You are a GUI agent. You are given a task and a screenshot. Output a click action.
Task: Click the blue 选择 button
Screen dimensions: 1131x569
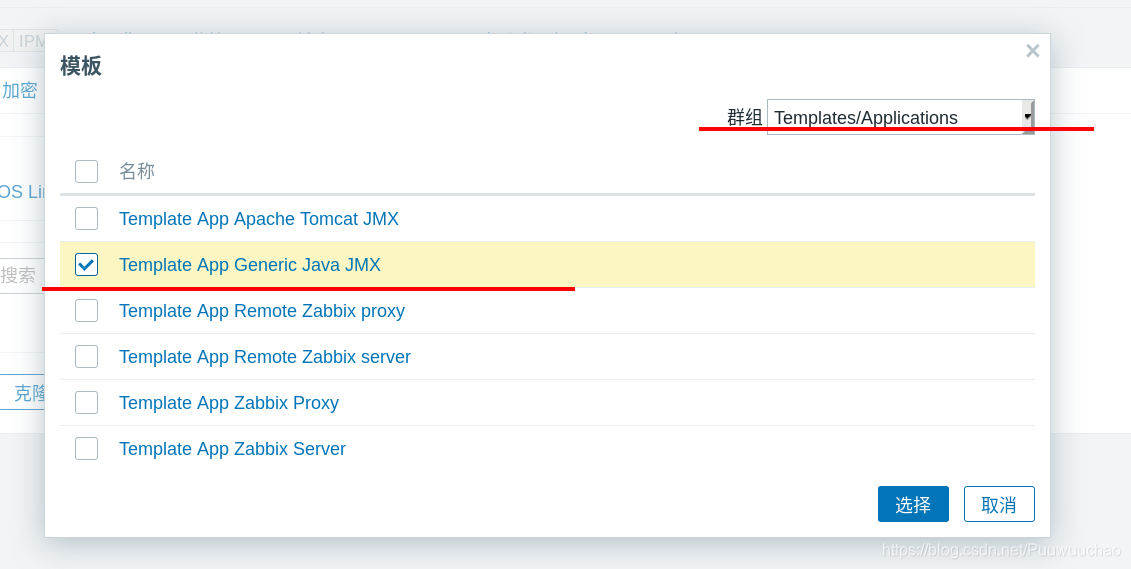coord(913,504)
